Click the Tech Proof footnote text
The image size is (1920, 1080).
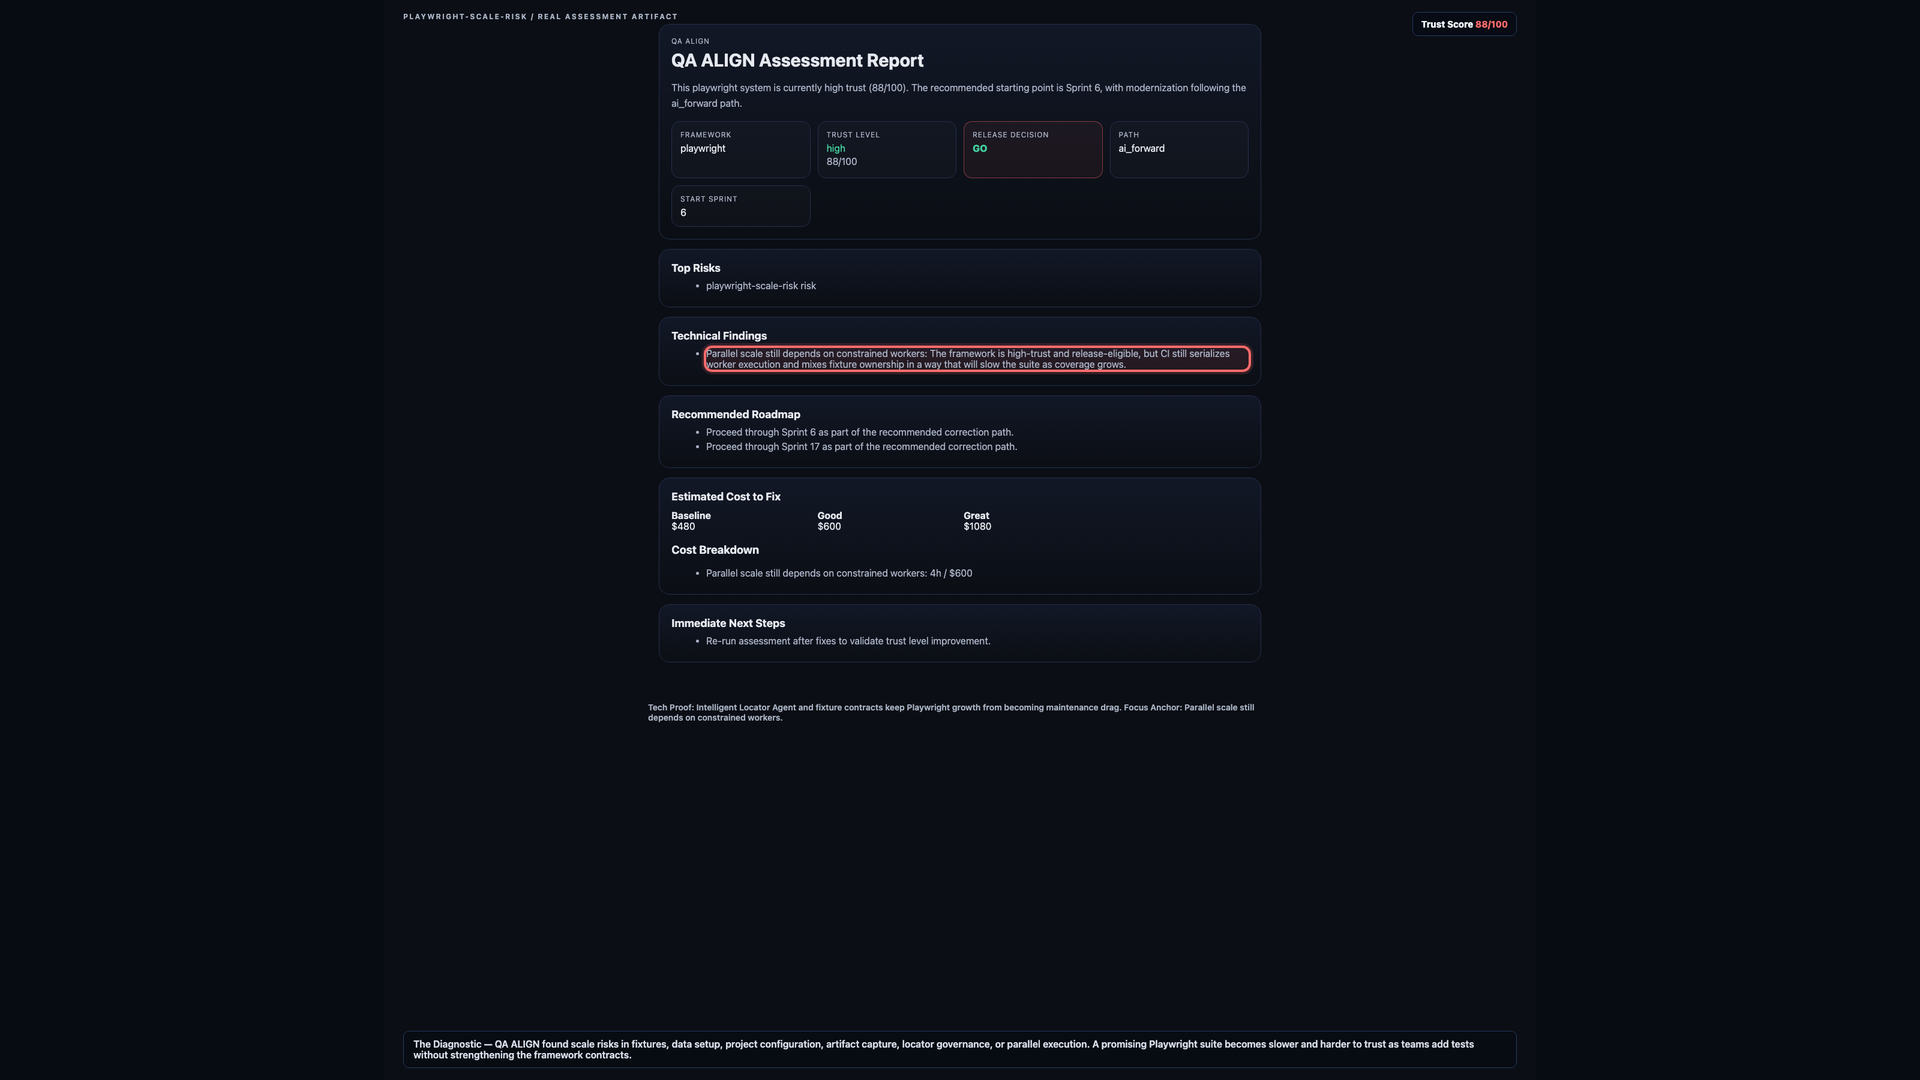[x=950, y=713]
